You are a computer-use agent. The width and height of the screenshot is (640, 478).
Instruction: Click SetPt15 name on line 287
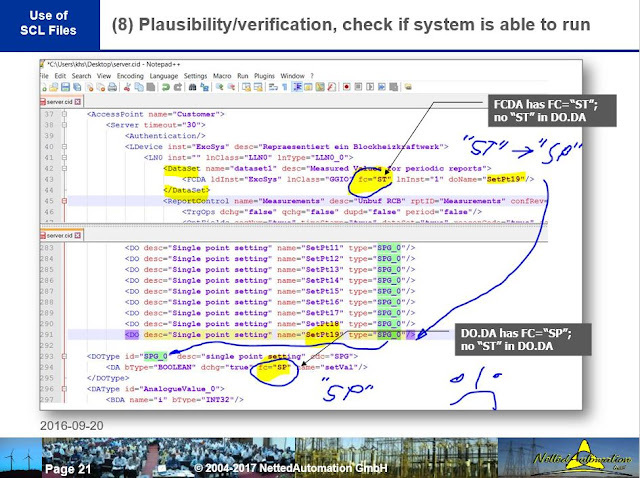(324, 291)
